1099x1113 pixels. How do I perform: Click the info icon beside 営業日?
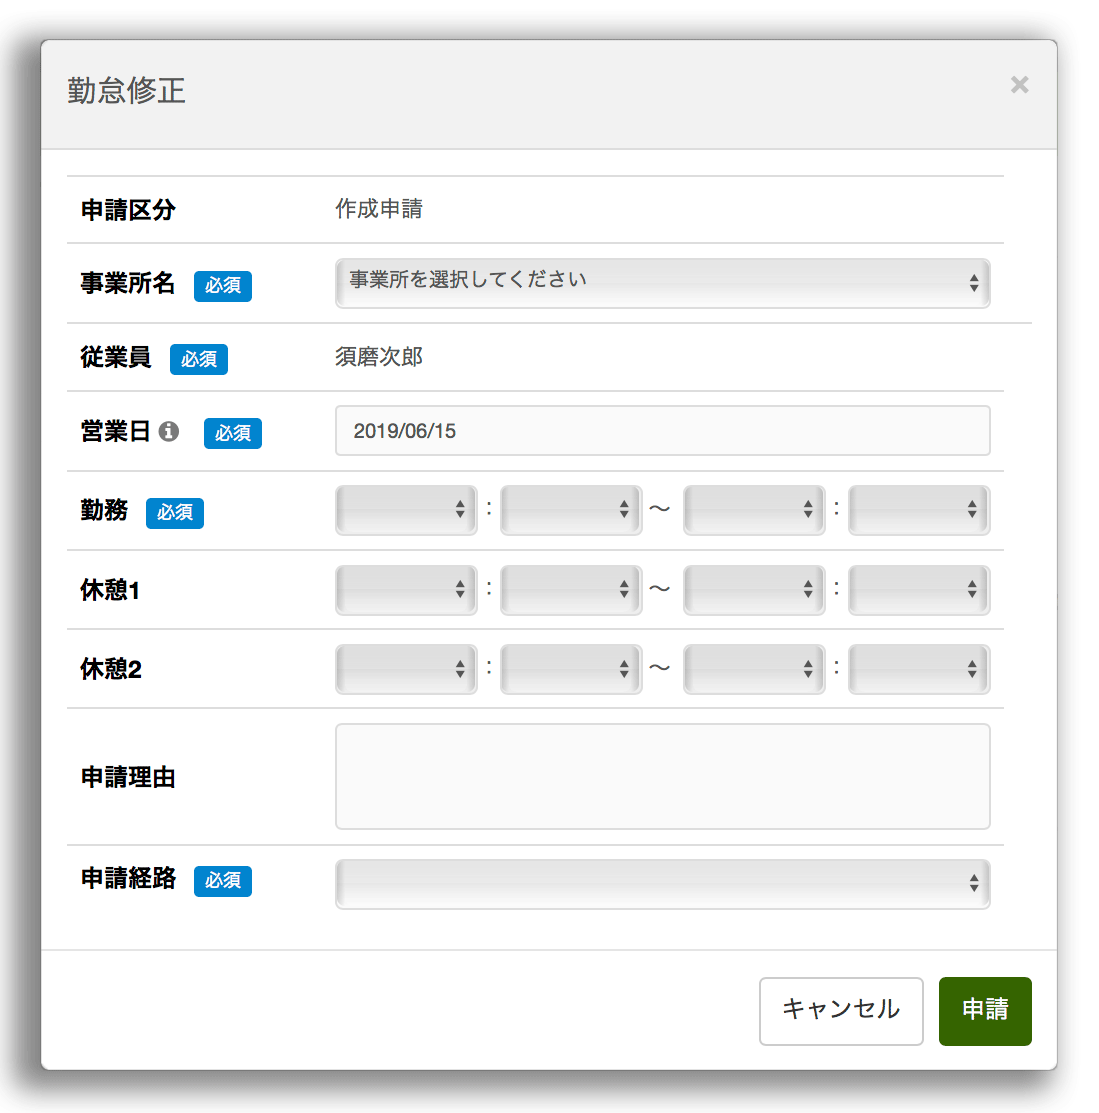pyautogui.click(x=169, y=431)
